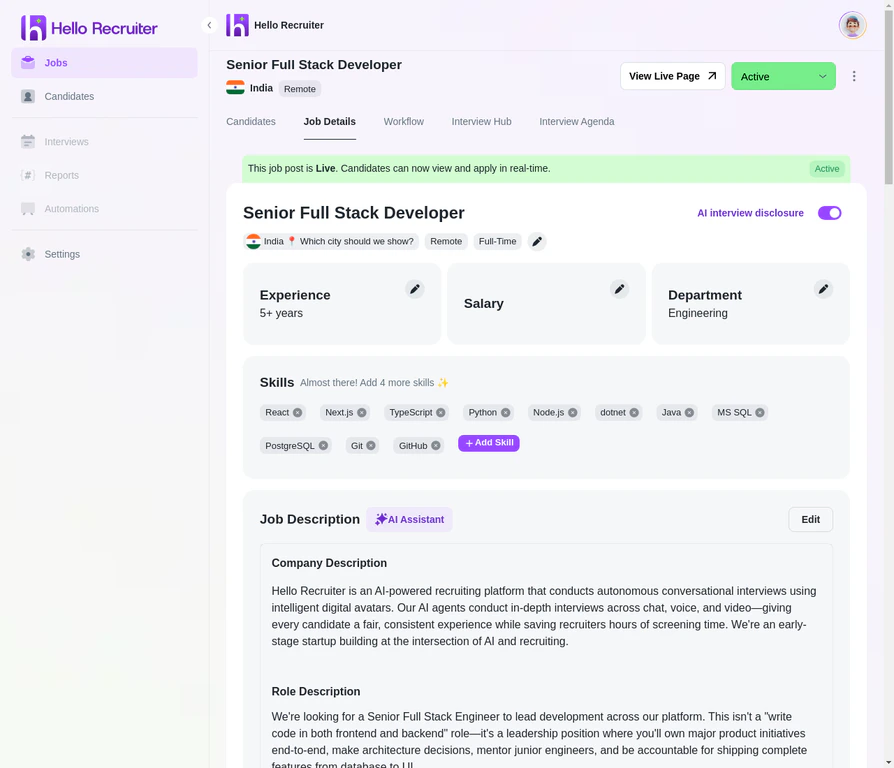894x768 pixels.
Task: Switch to the Candidates tab
Action: pos(251,121)
